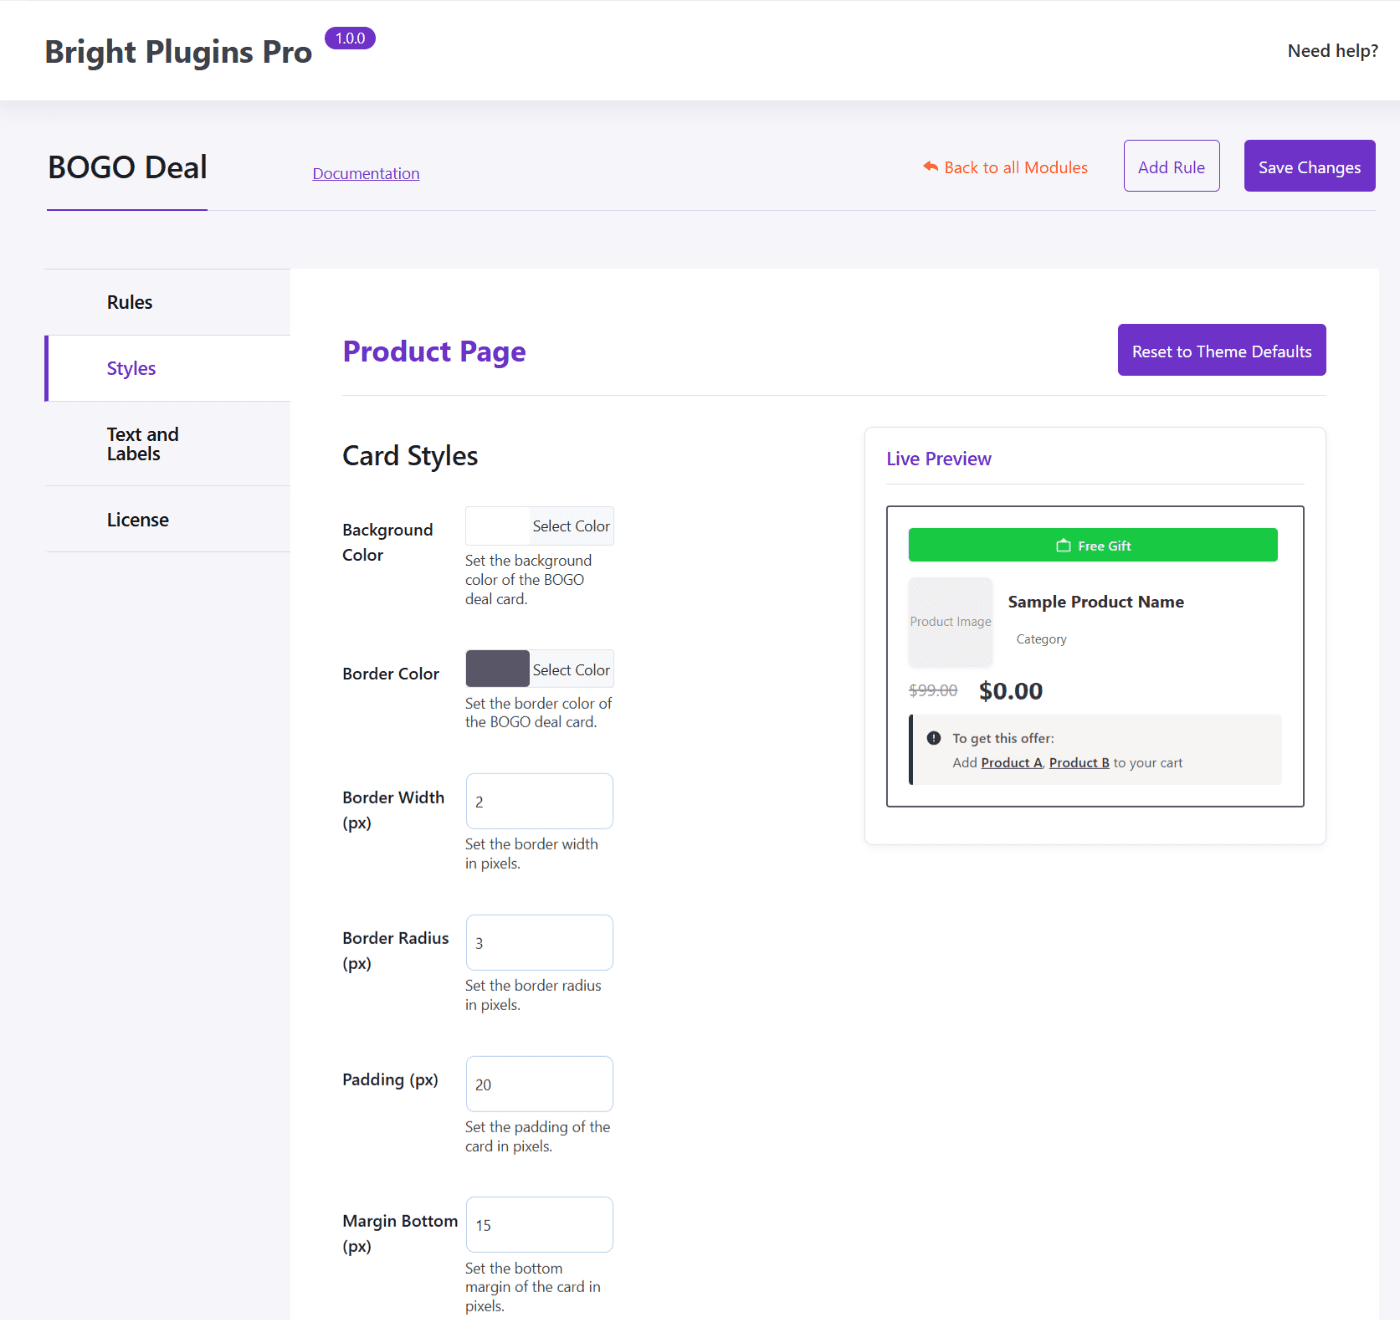Open the Product B link in Live Preview
1400x1320 pixels.
coord(1079,762)
